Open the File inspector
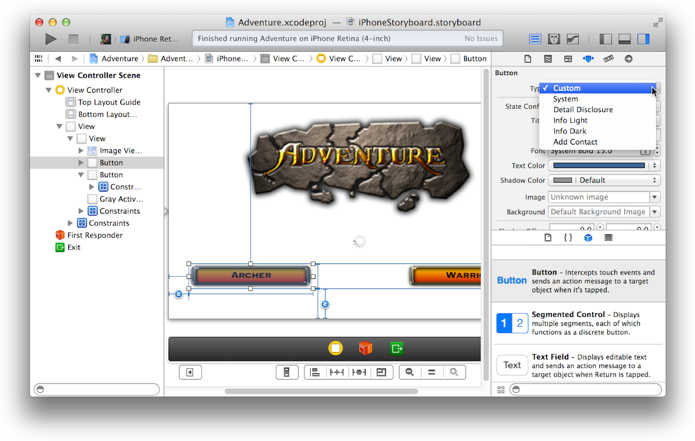Viewport: 695px width, 441px height. click(x=527, y=59)
